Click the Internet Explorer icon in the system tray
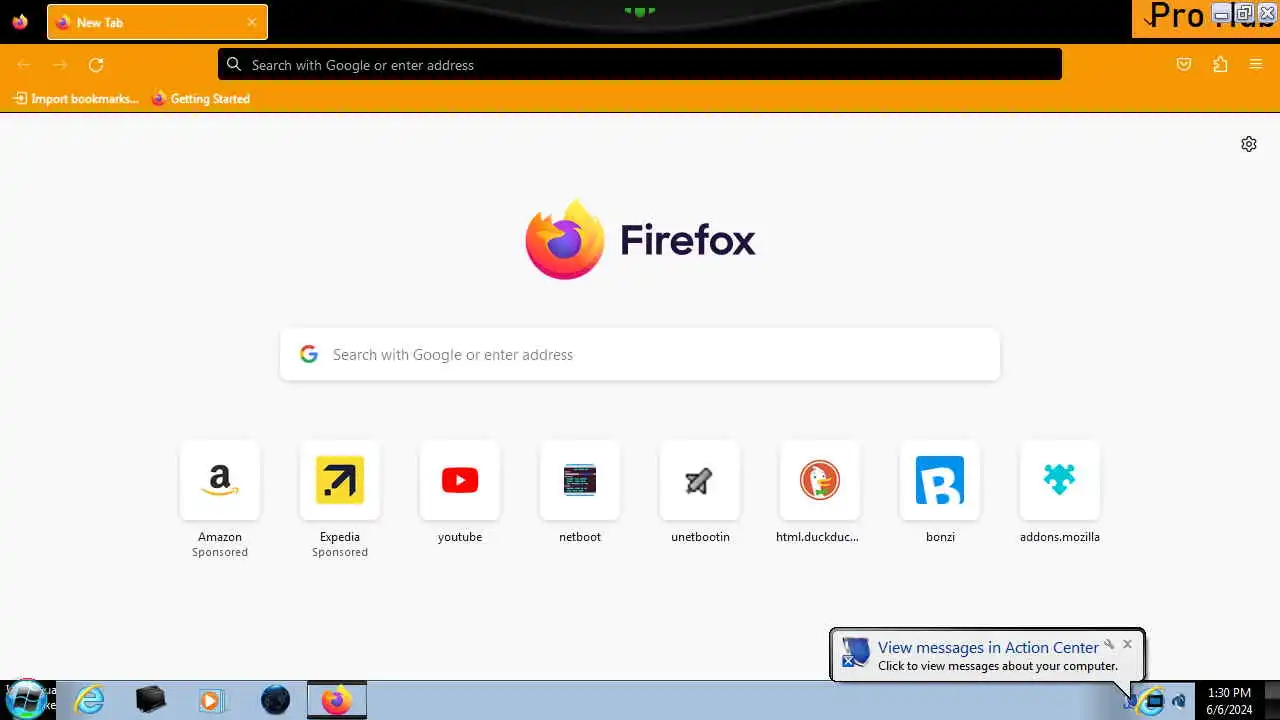The height and width of the screenshot is (720, 1280). click(x=1152, y=701)
